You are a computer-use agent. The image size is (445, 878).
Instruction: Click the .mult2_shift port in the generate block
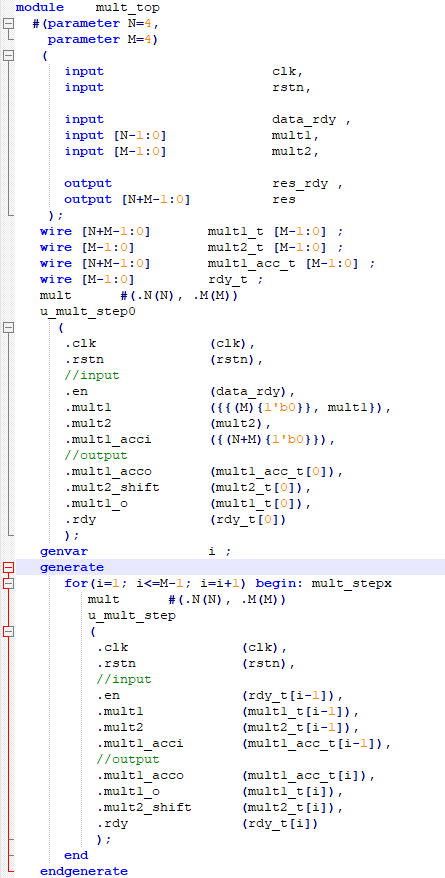tap(144, 807)
